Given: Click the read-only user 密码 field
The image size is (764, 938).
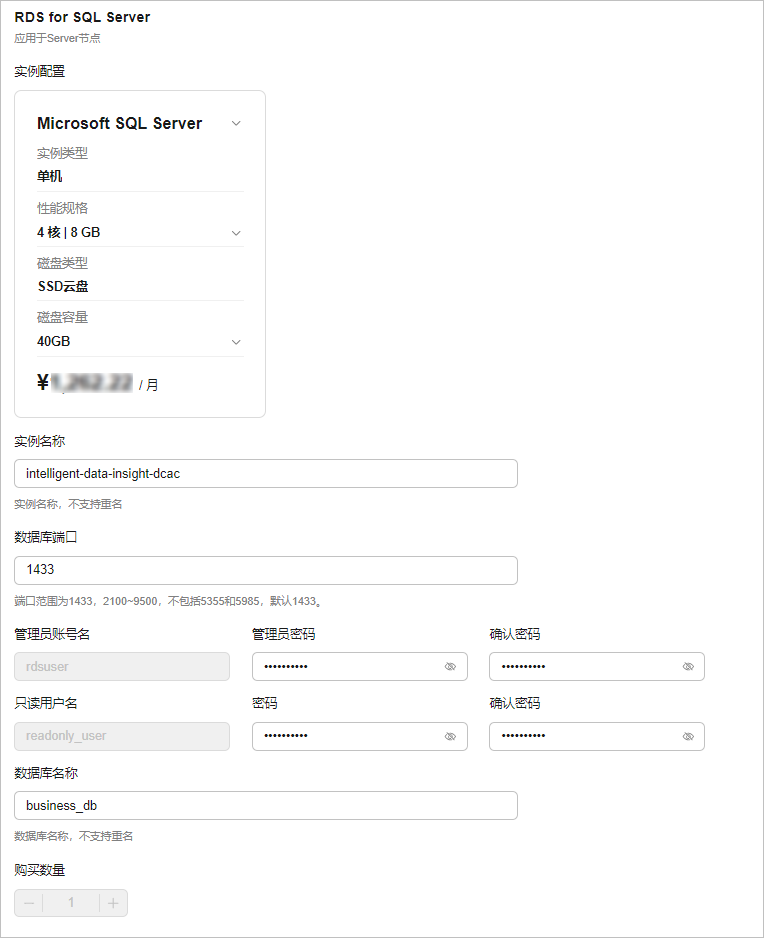Looking at the screenshot, I should [x=360, y=736].
